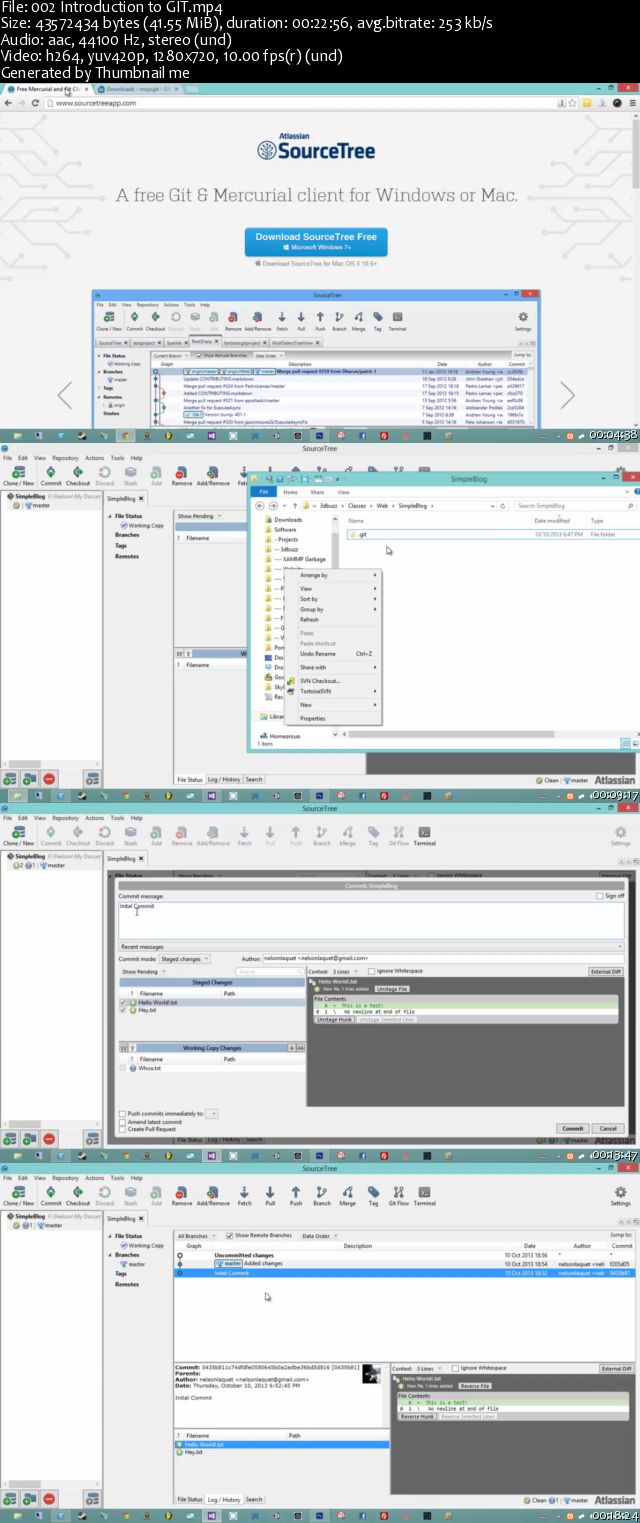This screenshot has width=640, height=1523.
Task: Click Branch icon in the log view toolbar
Action: point(321,1195)
